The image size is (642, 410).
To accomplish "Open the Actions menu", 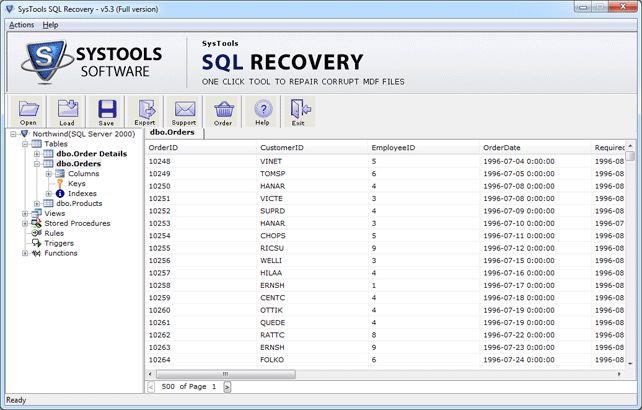I will point(21,24).
